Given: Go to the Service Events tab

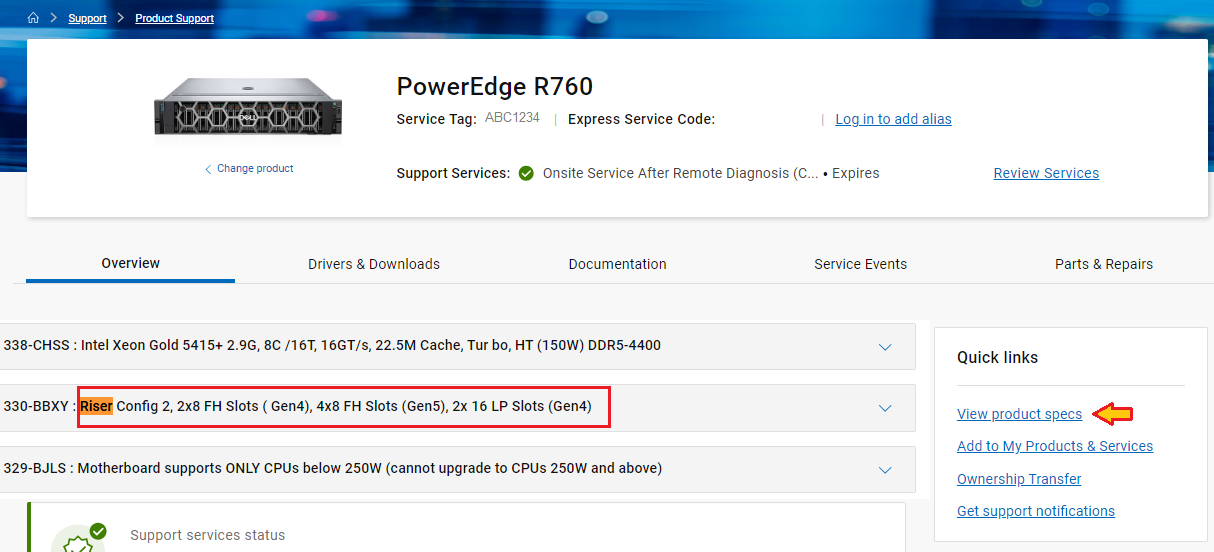Looking at the screenshot, I should click(860, 264).
